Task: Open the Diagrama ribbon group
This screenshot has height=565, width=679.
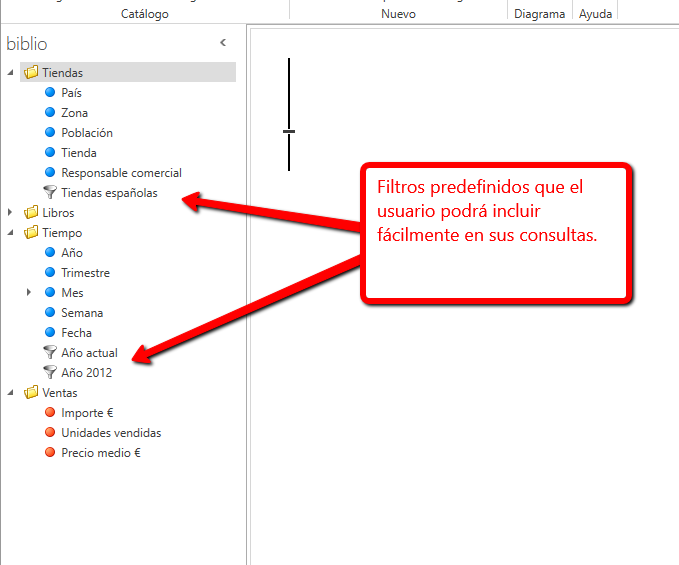Action: 539,14
